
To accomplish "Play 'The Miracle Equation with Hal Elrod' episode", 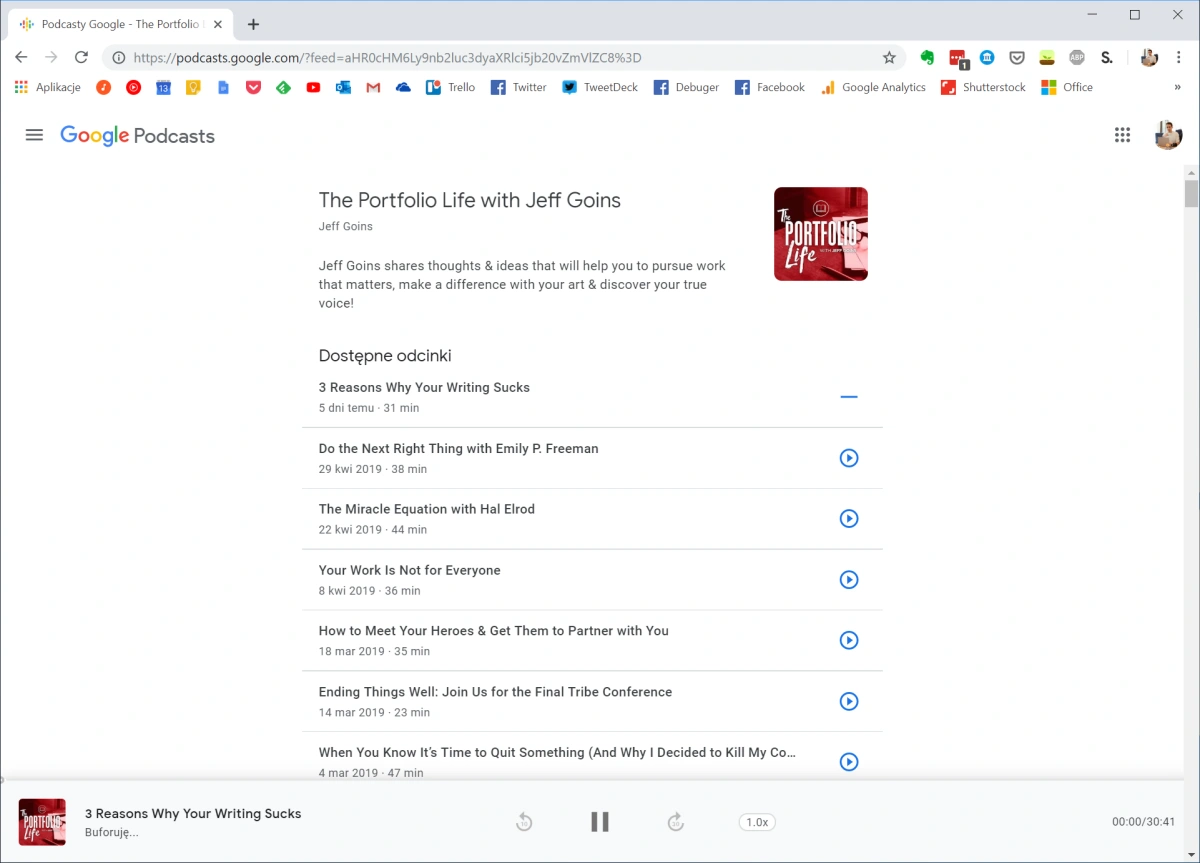I will point(849,519).
